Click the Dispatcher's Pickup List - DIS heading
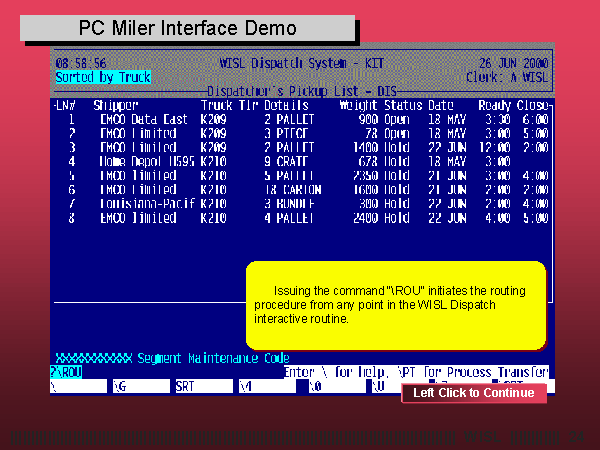The height and width of the screenshot is (450, 600). click(302, 91)
